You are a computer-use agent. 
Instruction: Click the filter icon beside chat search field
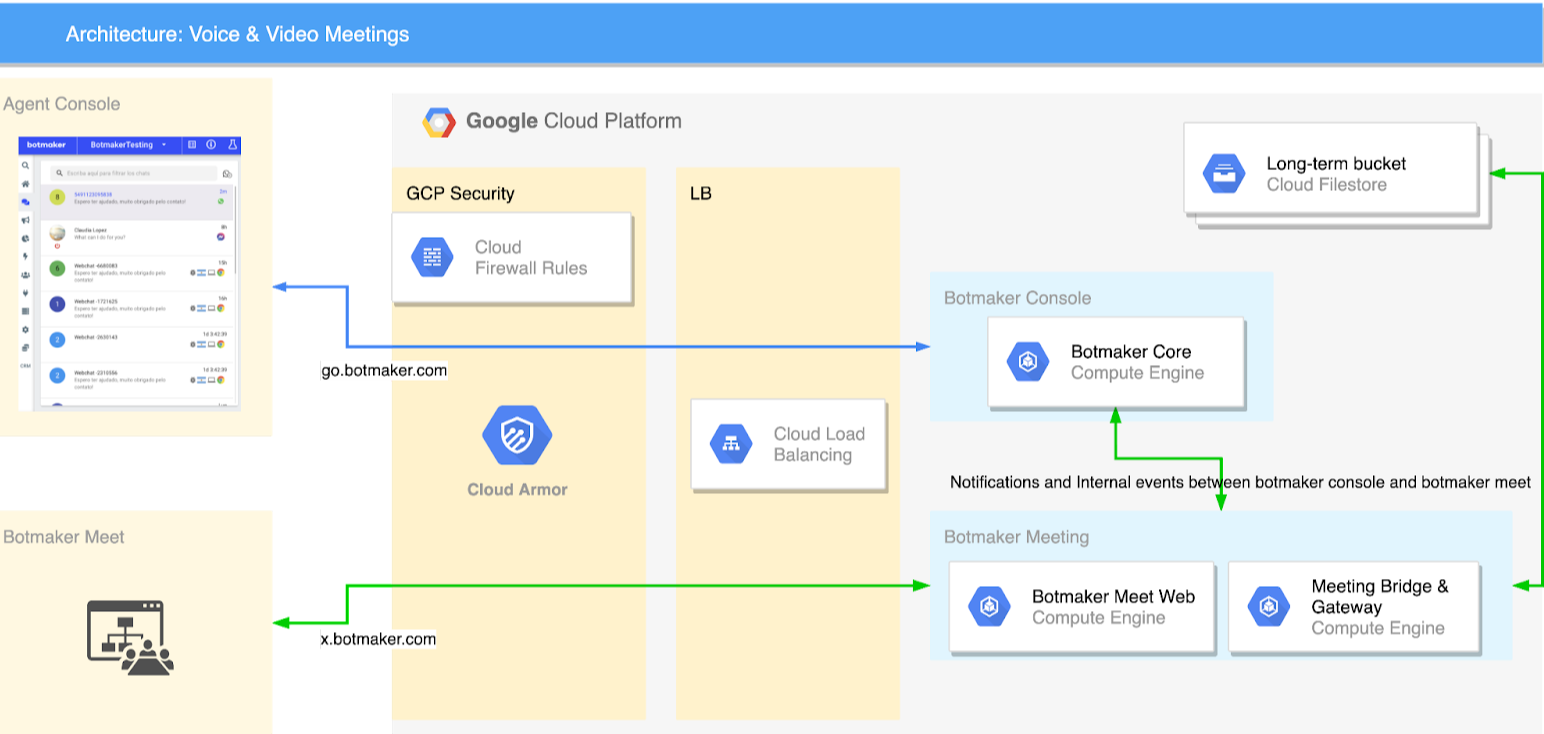click(227, 174)
